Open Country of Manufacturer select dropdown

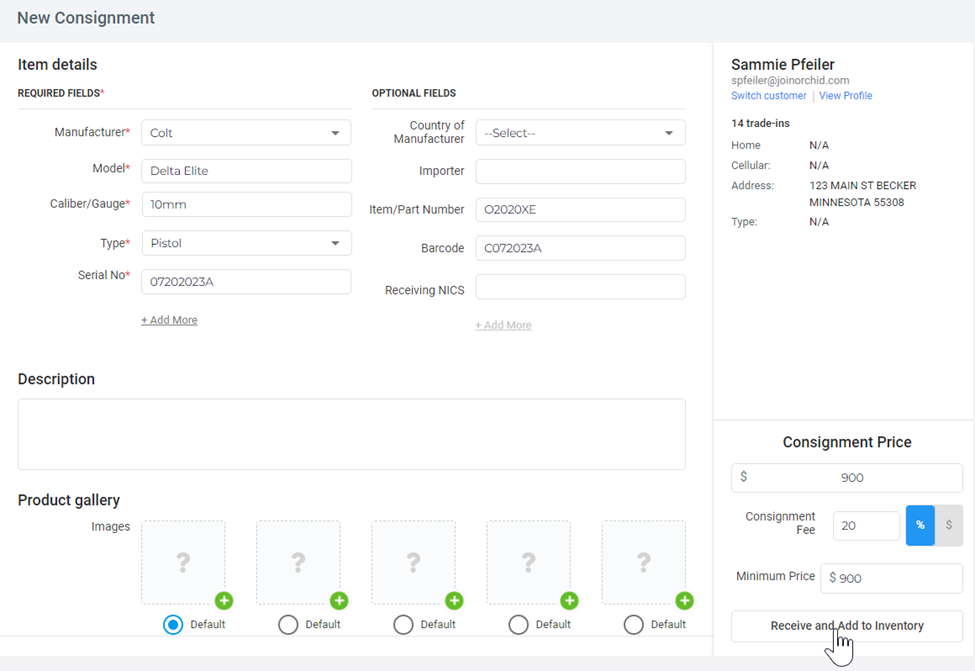580,133
